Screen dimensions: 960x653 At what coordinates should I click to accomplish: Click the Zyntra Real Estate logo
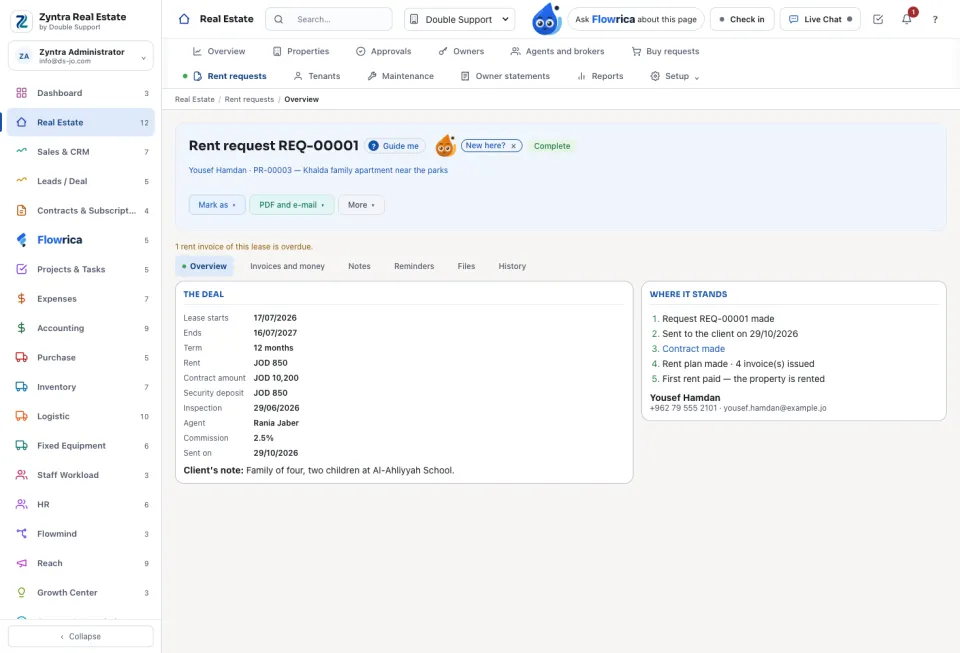(x=21, y=21)
